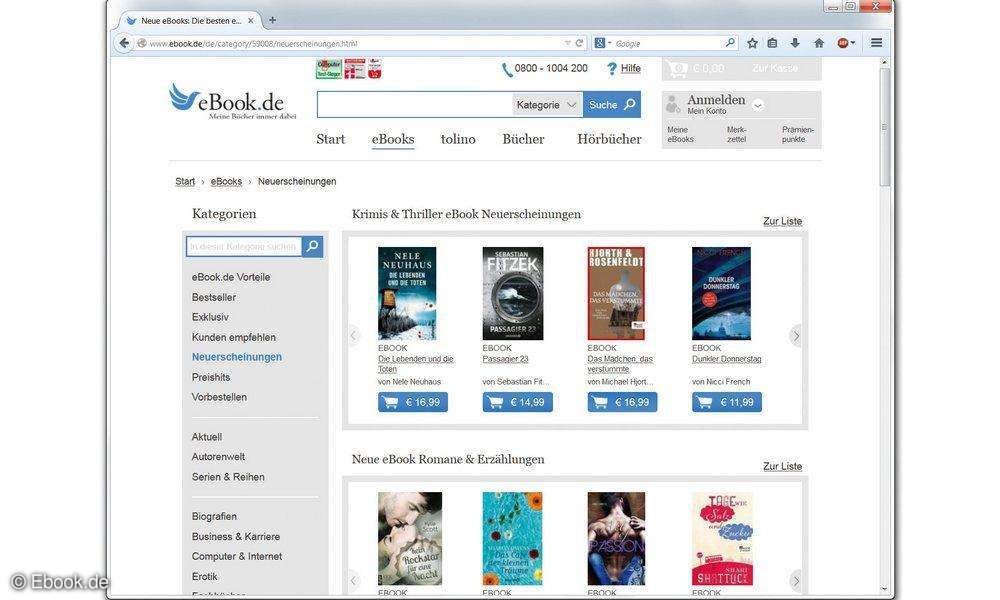Open the Adblock Plus toolbar icon
Viewport: 1000px width, 600px height.
[x=841, y=43]
